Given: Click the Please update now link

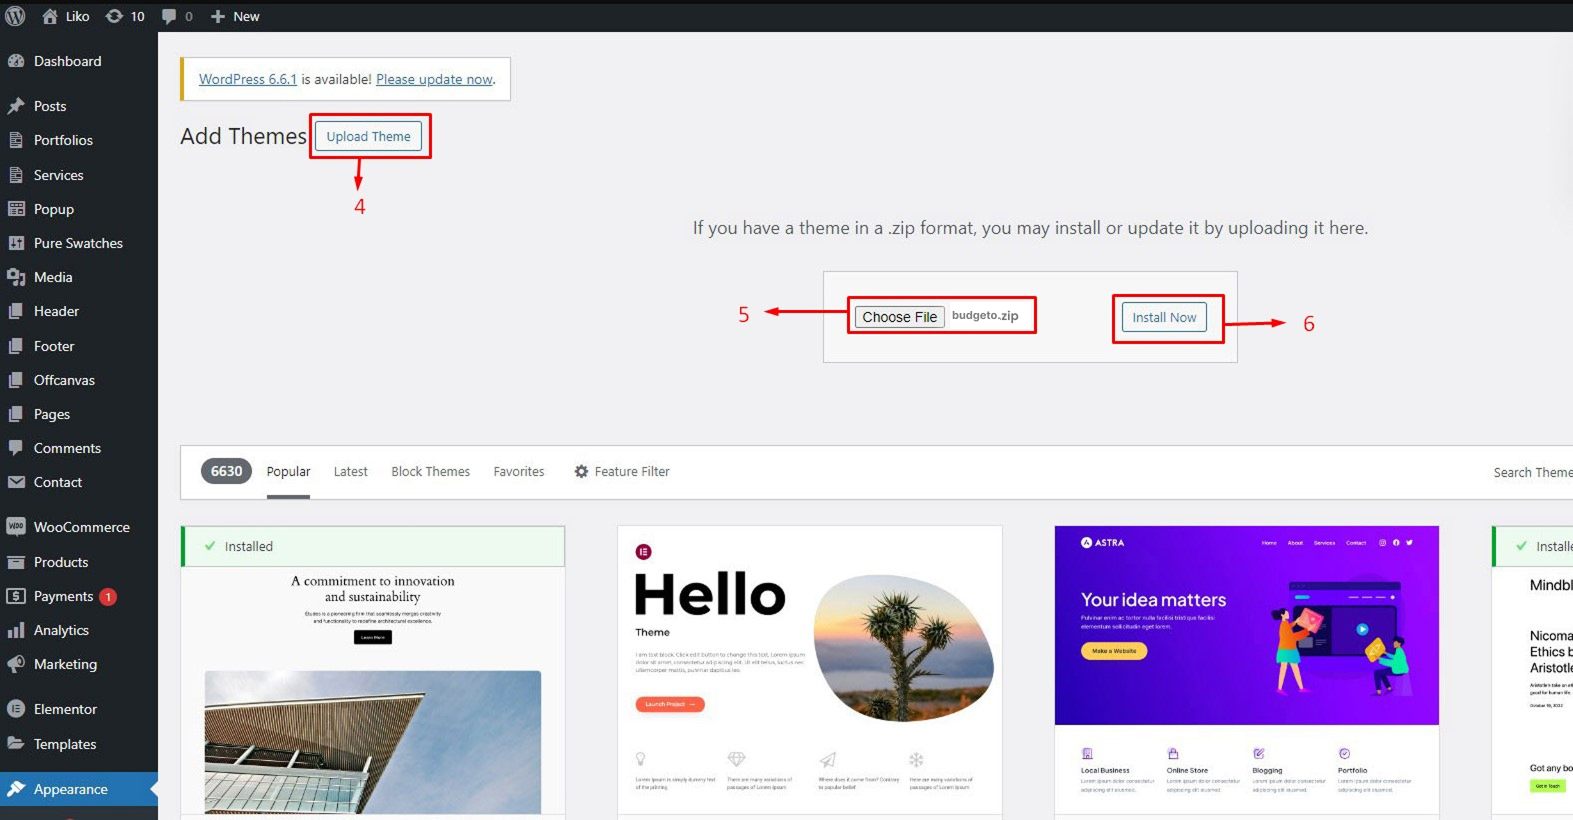Looking at the screenshot, I should (x=434, y=79).
